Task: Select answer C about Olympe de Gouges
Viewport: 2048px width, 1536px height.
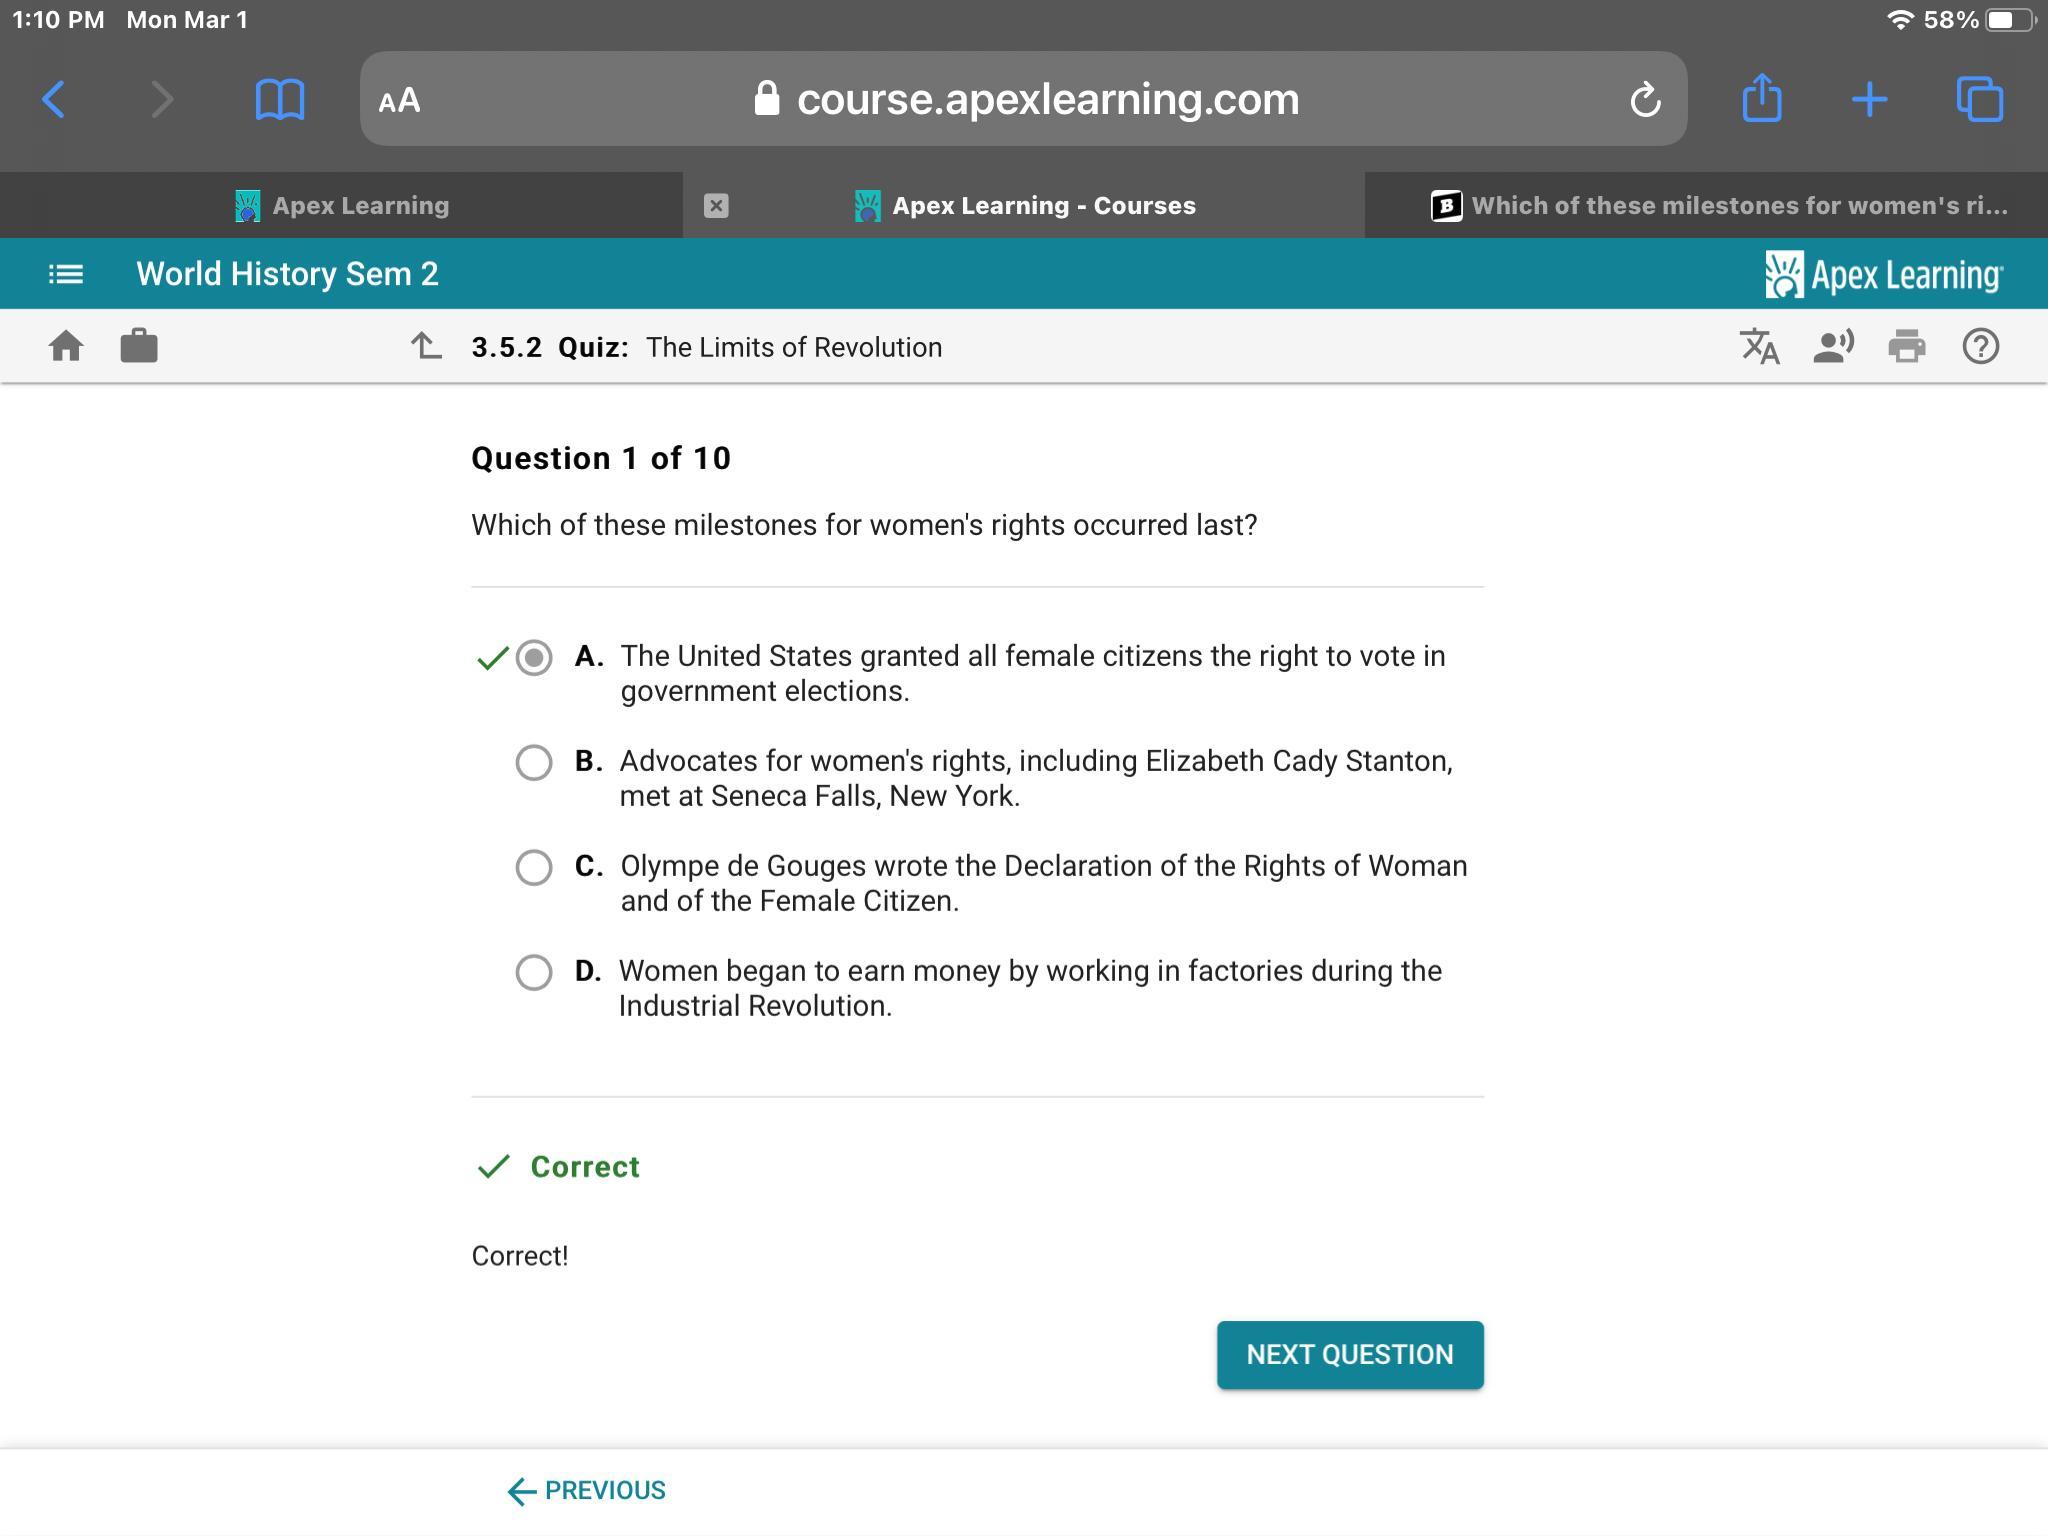Action: point(534,868)
